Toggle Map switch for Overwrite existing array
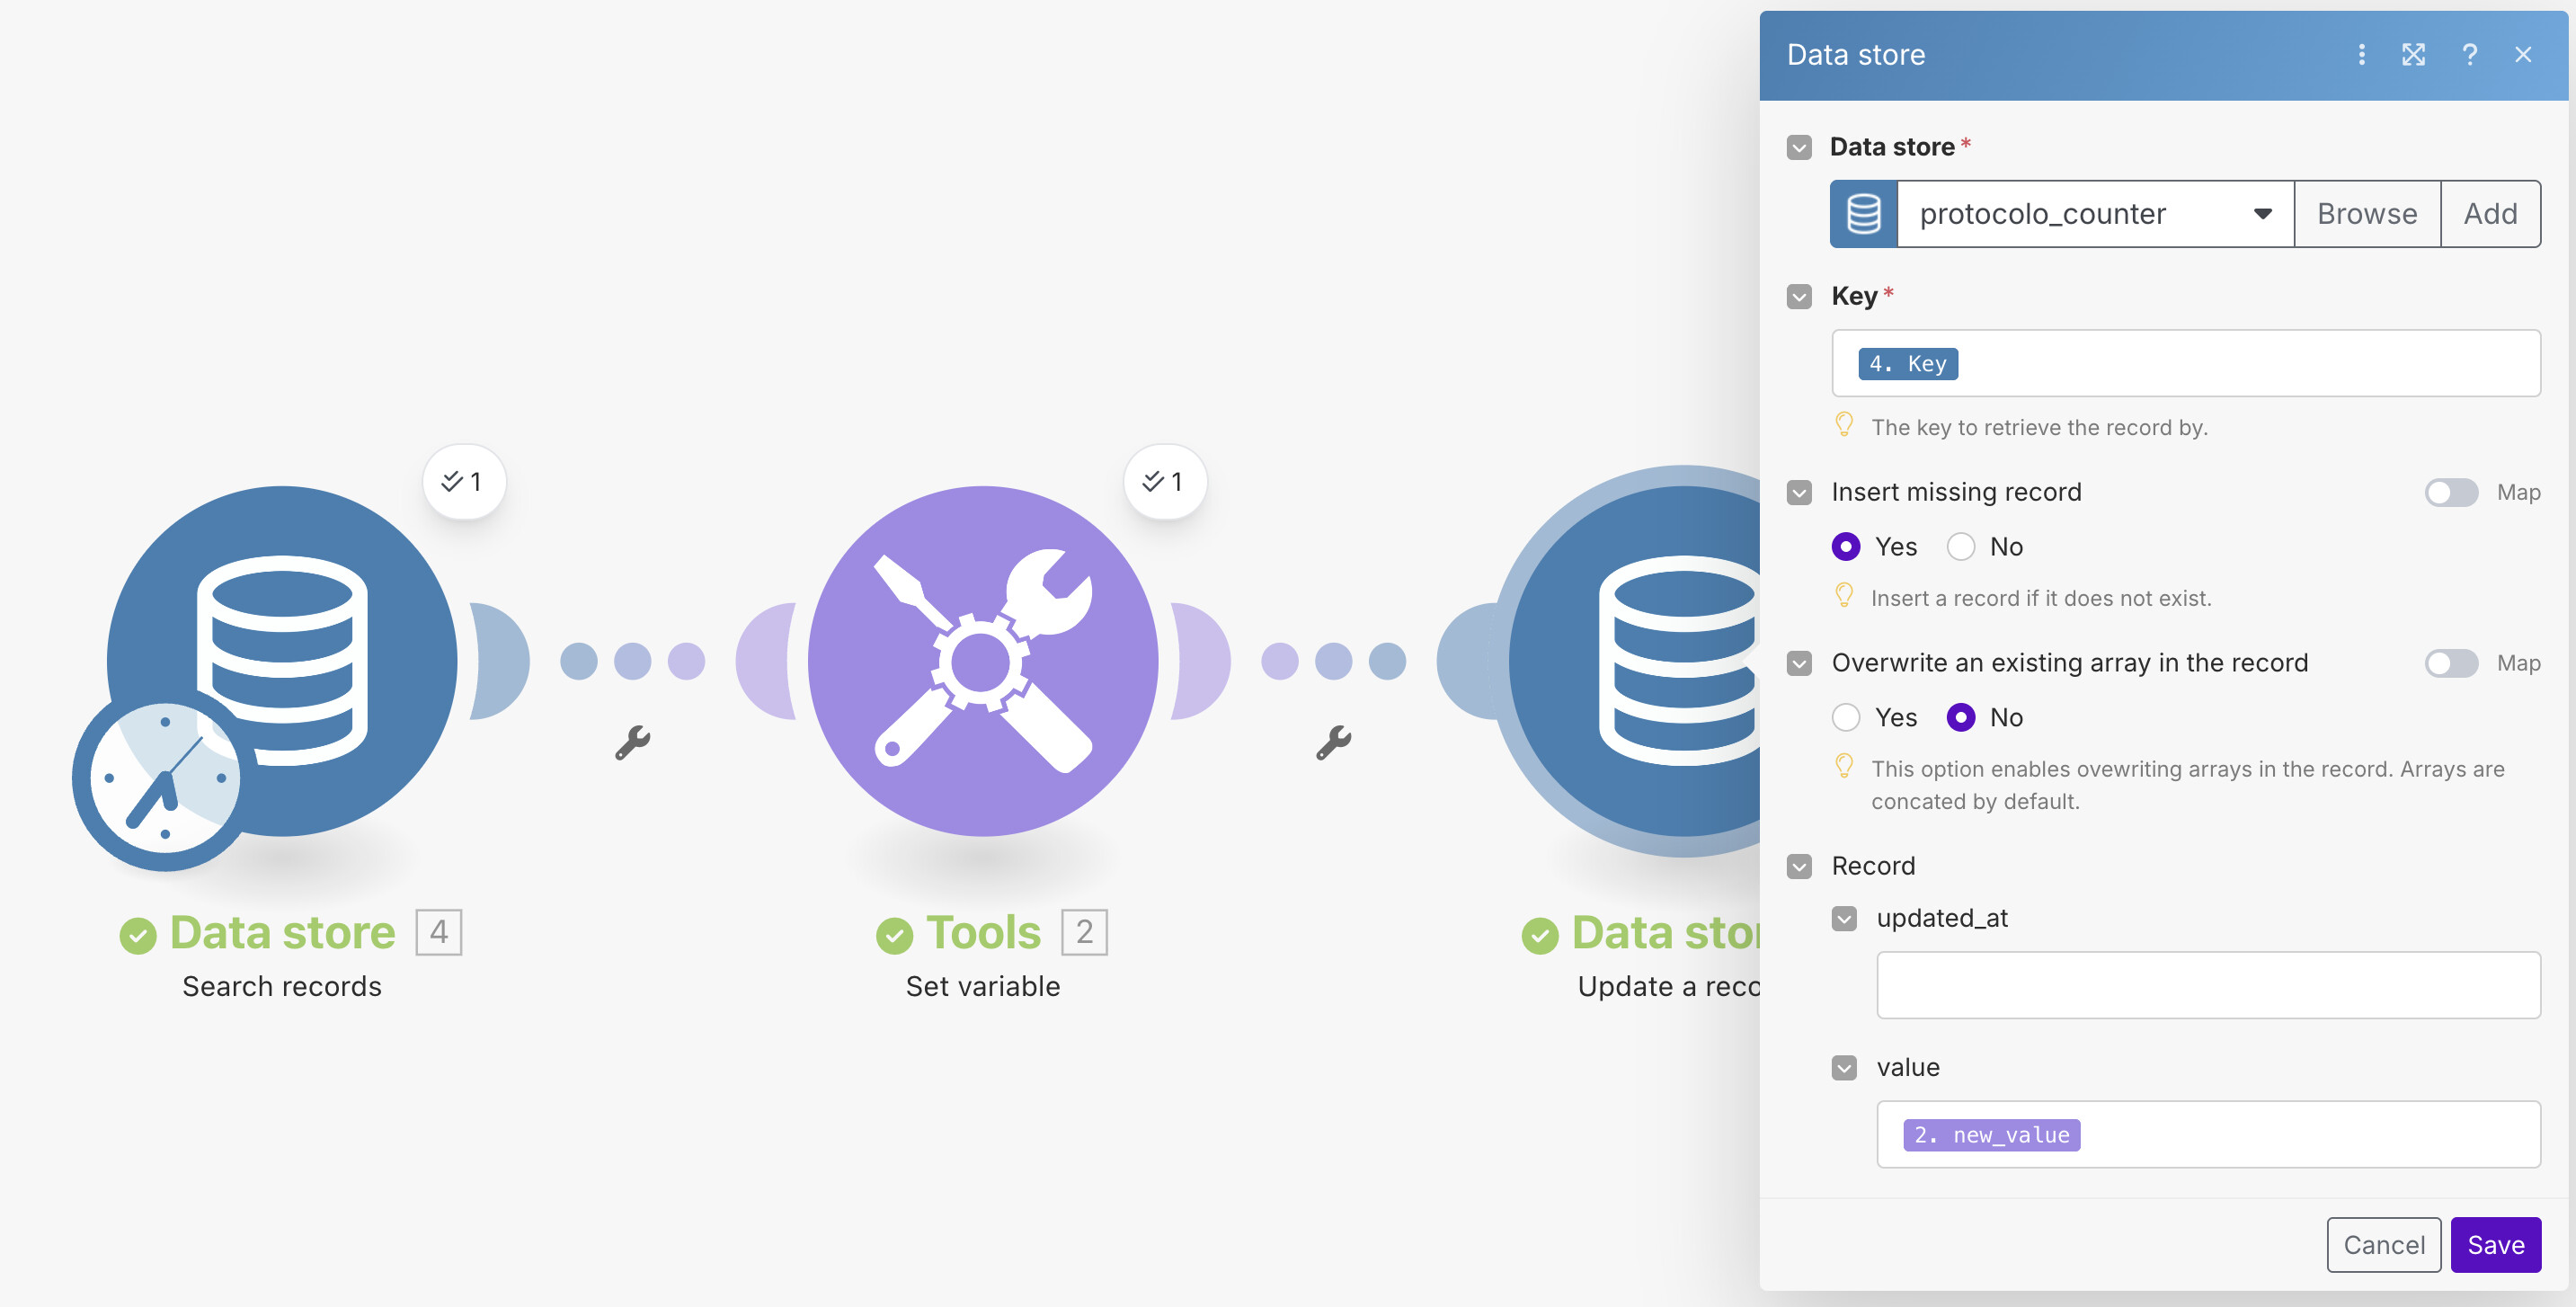Screen dimensions: 2576x1307 [2450, 663]
